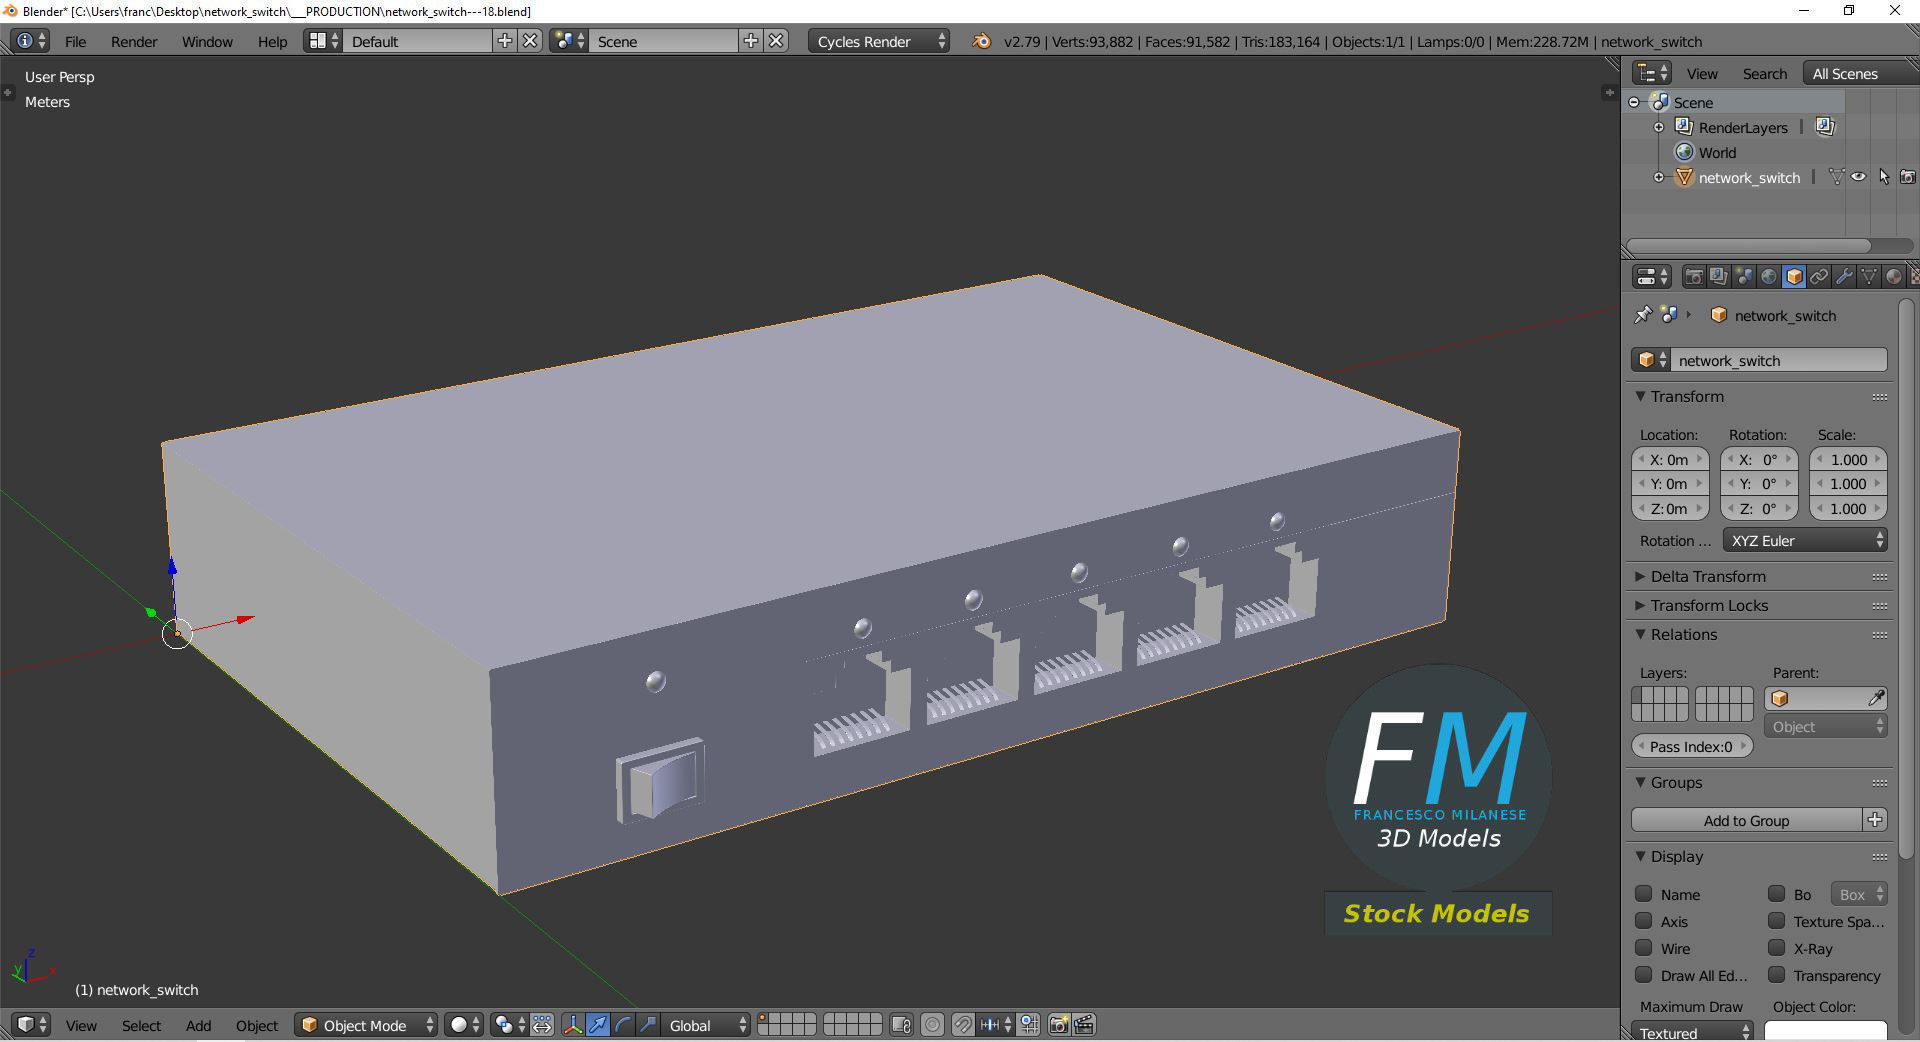Expand the network_switch tree item
Viewport: 1920px width, 1042px height.
tap(1659, 177)
